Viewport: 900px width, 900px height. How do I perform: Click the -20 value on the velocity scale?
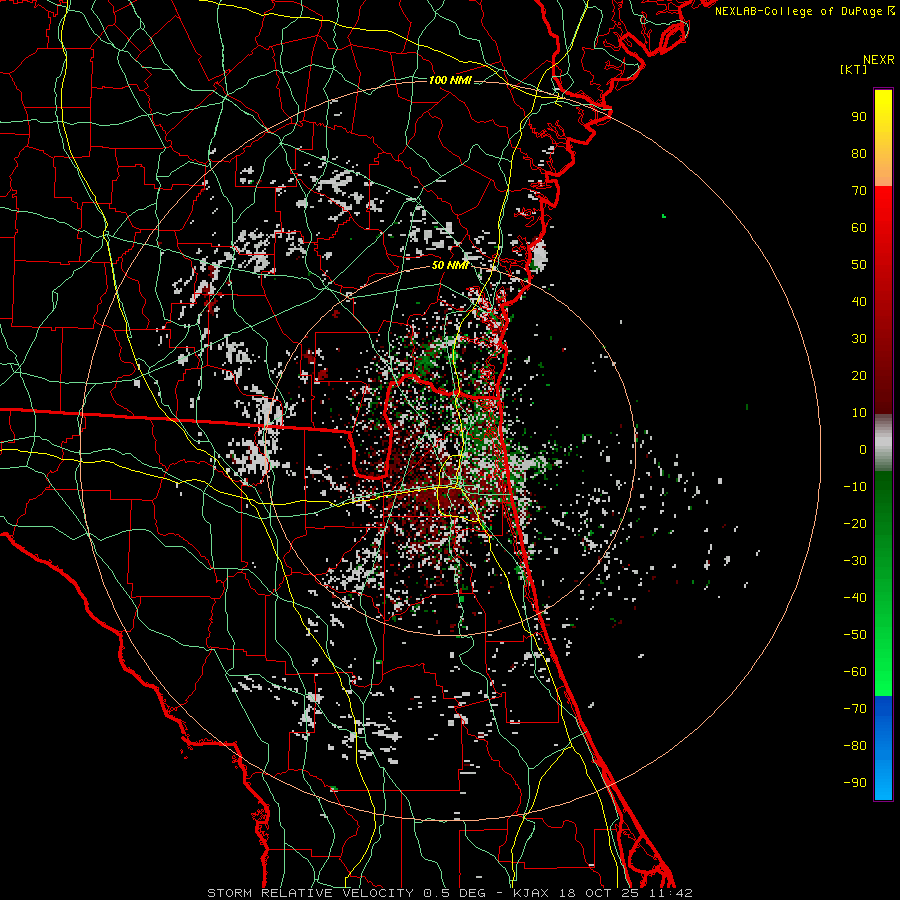(855, 524)
